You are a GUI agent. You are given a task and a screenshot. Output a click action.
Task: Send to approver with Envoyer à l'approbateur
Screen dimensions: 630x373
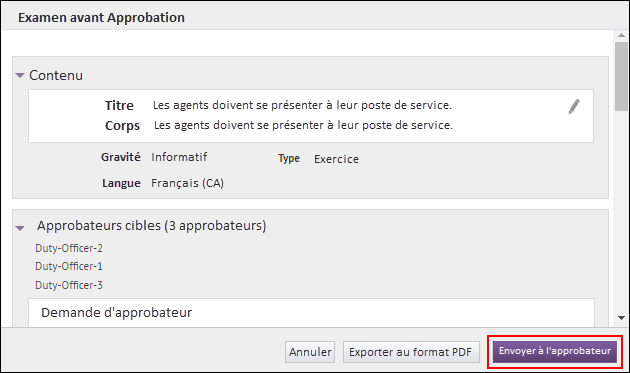(555, 351)
